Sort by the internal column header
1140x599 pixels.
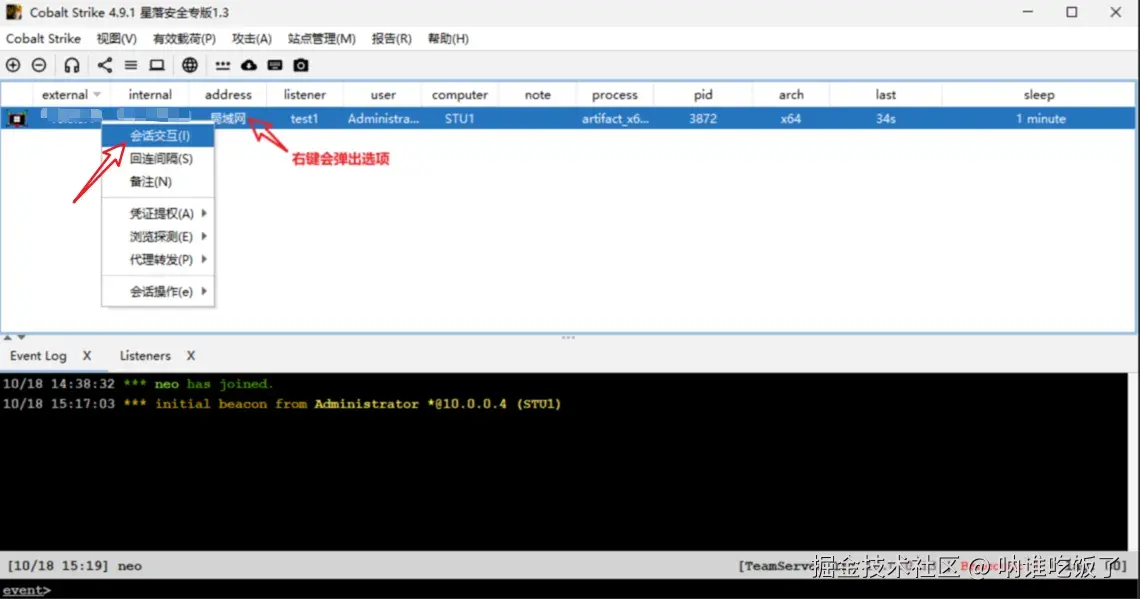tap(150, 95)
